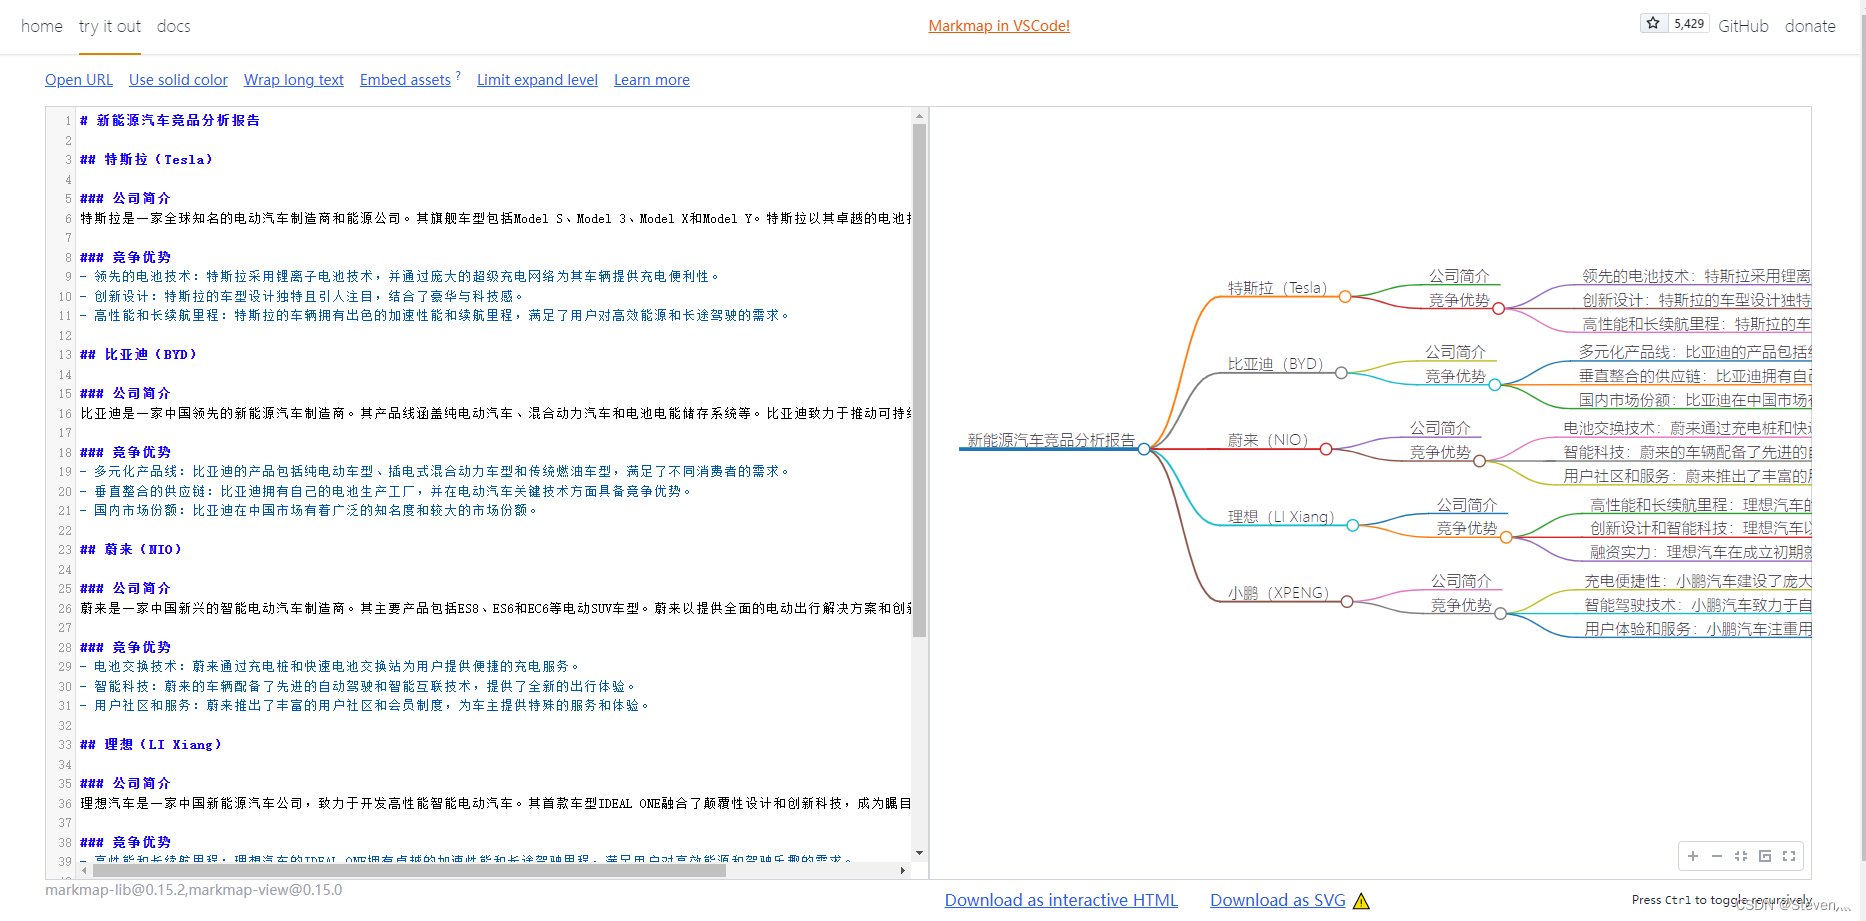The width and height of the screenshot is (1866, 921).
Task: Enter fullscreen mode for mind map
Action: pos(1789,856)
